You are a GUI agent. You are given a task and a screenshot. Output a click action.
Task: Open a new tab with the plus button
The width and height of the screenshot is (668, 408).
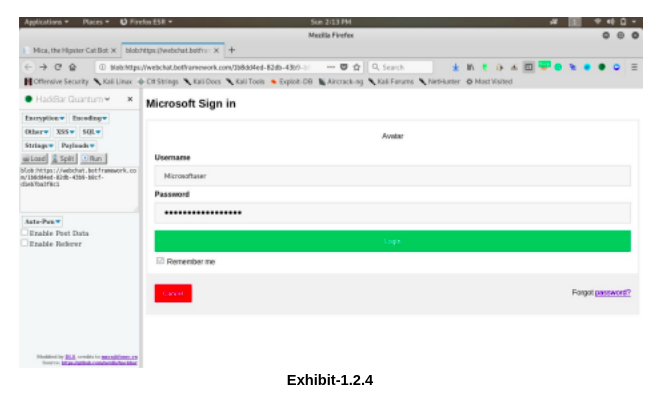[x=231, y=50]
